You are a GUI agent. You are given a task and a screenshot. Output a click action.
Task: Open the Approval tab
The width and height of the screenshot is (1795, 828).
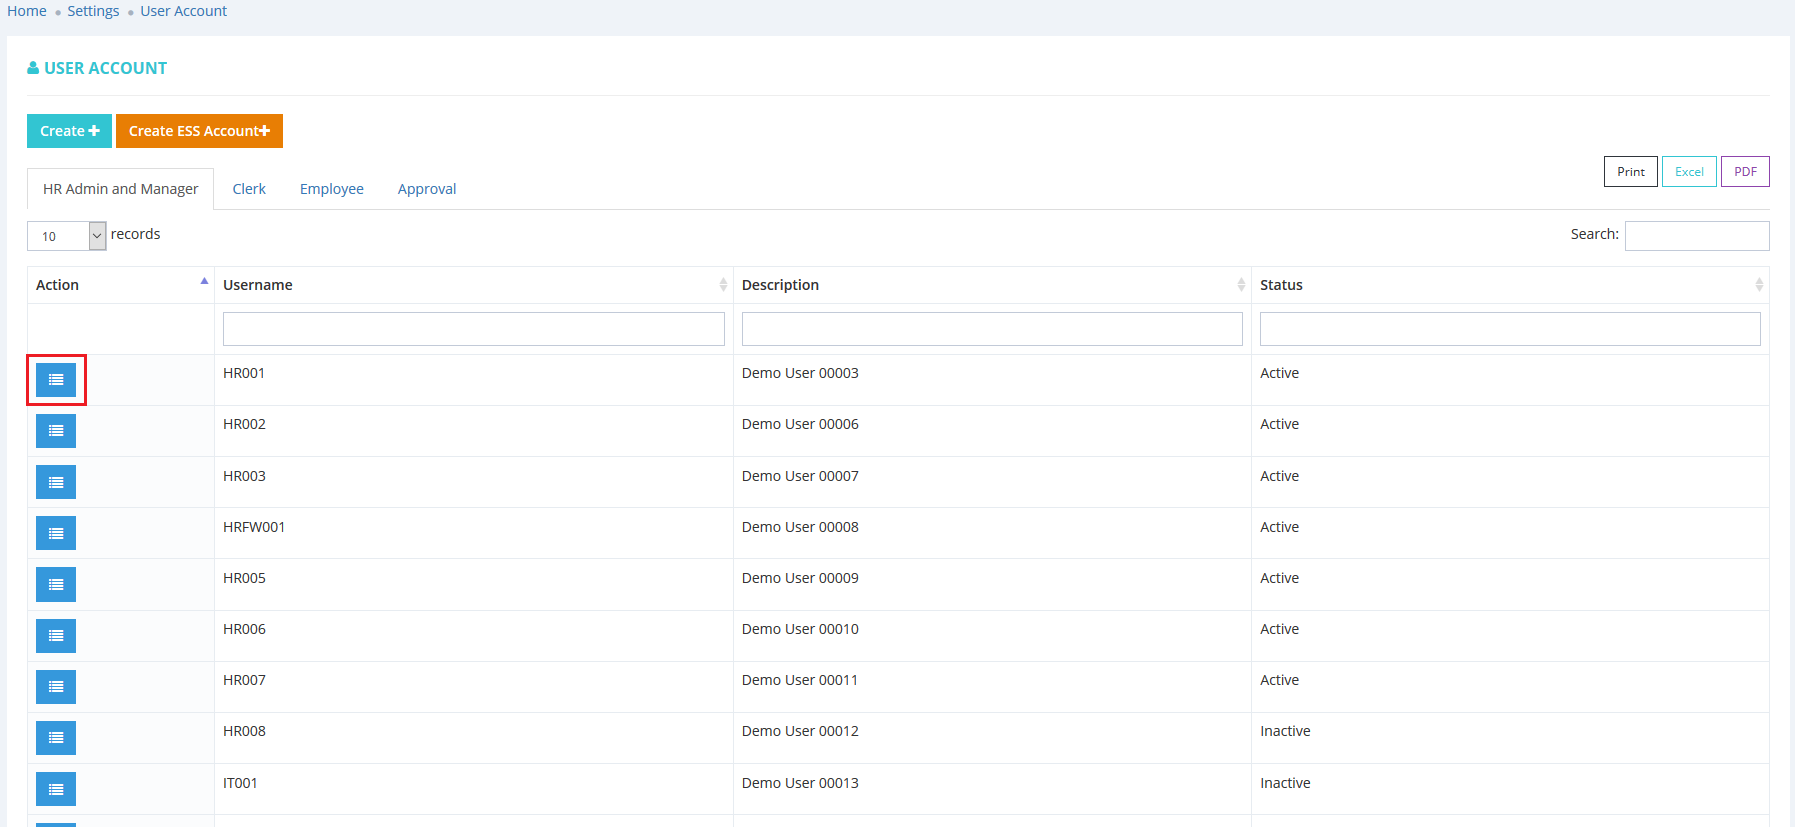click(427, 189)
